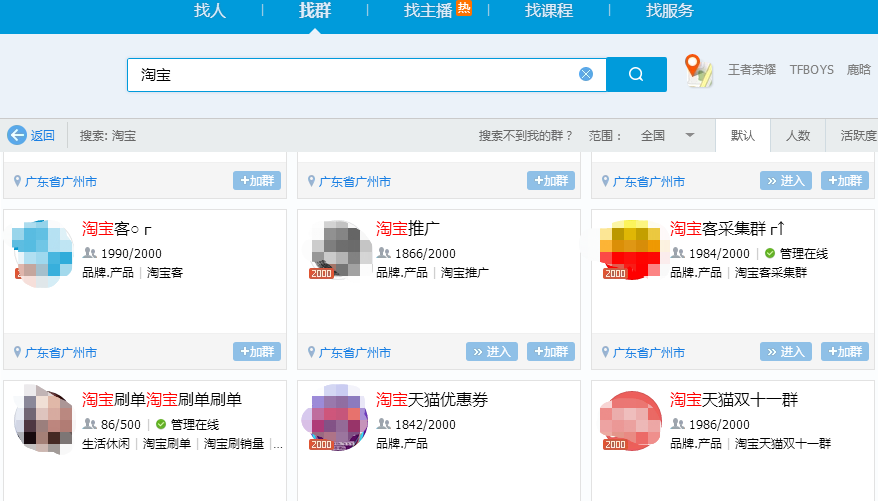The height and width of the screenshot is (501, 878).
Task: Open the 淘宝刷单淘宝刷单刷单 group title
Action: tap(162, 400)
